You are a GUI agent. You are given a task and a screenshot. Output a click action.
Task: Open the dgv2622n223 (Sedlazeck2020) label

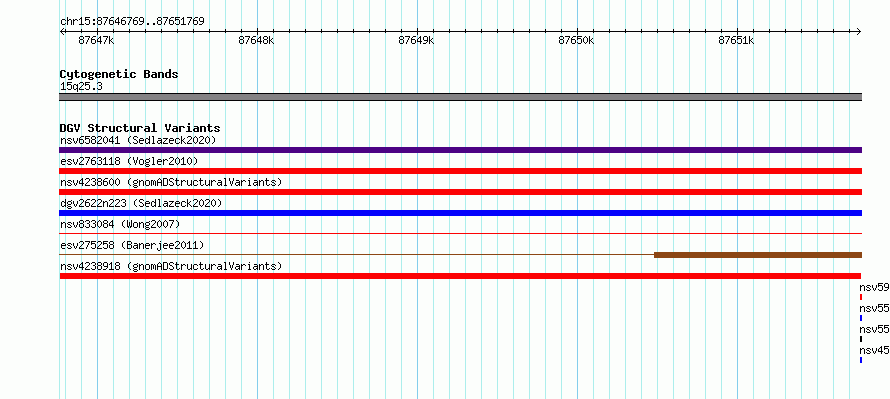point(141,203)
